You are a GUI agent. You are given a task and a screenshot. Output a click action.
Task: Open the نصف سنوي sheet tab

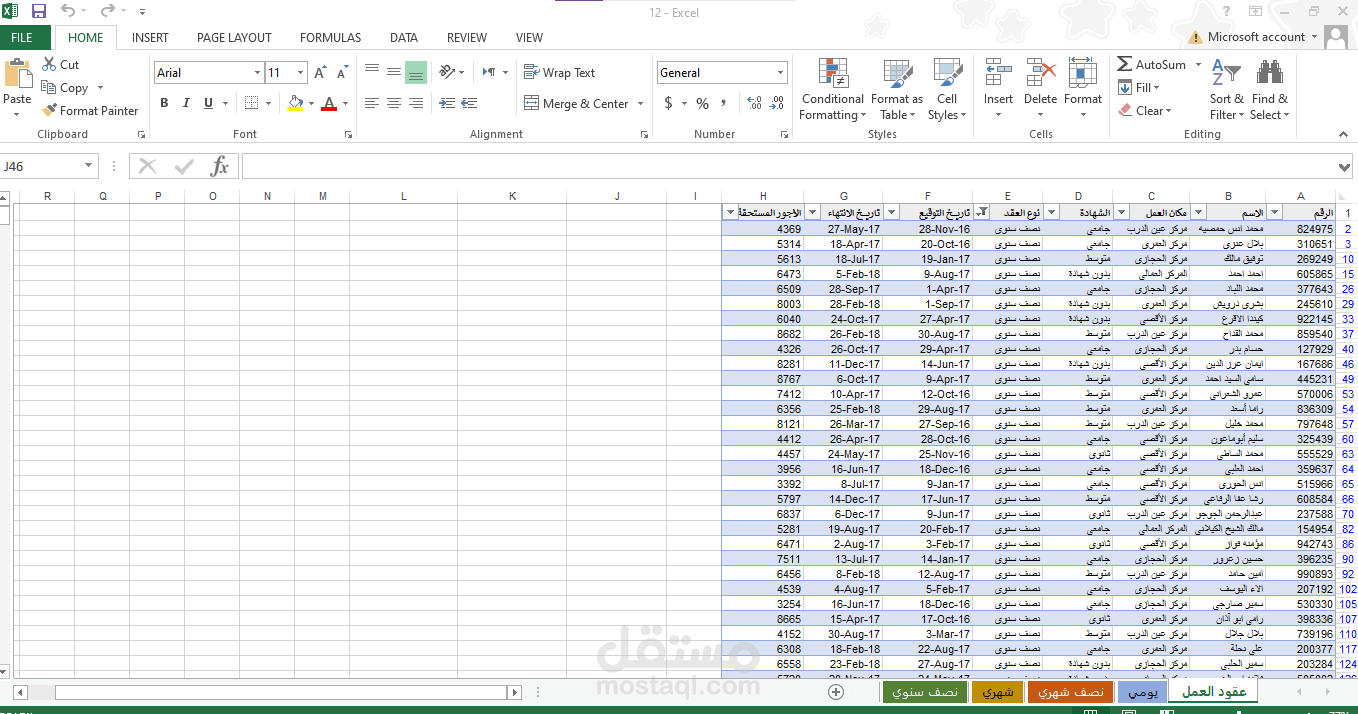(x=924, y=692)
